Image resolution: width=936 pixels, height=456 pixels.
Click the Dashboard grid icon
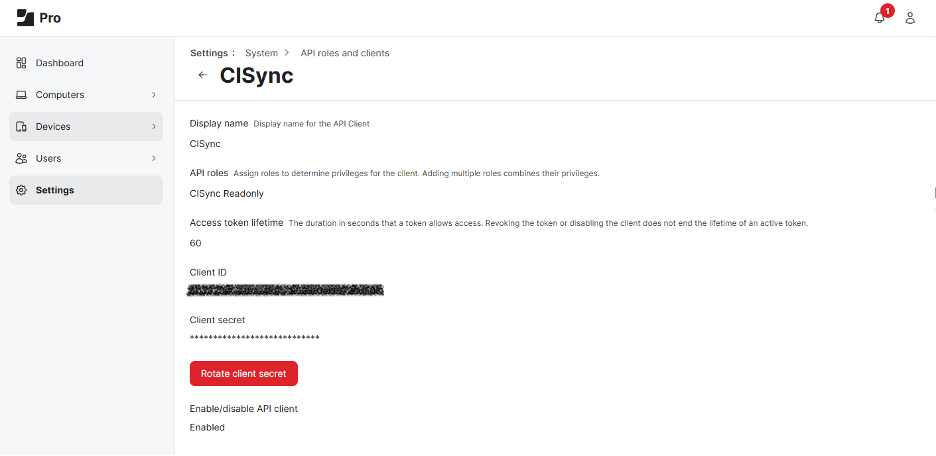tap(21, 63)
